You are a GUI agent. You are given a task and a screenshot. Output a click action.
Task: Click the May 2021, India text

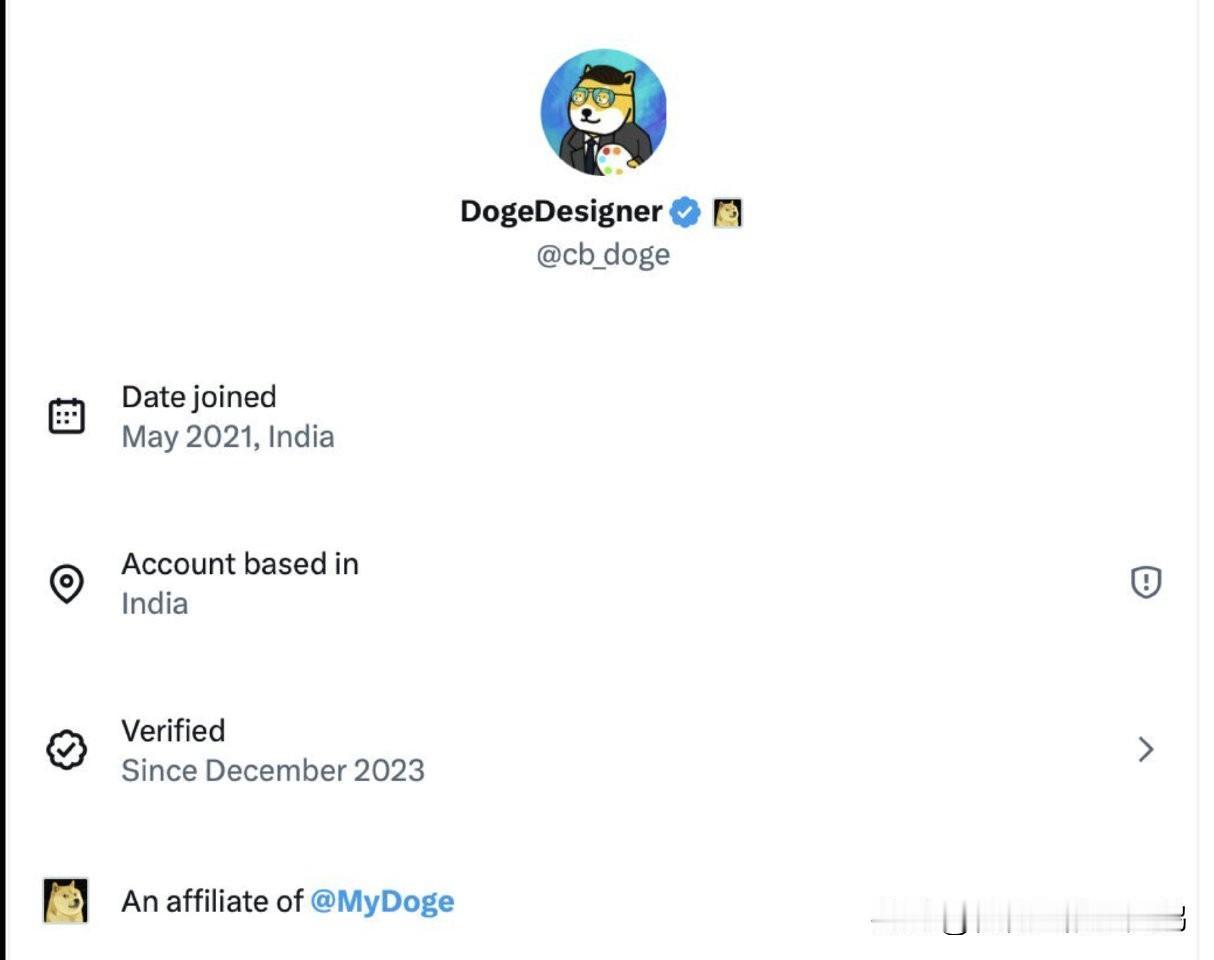click(x=228, y=437)
